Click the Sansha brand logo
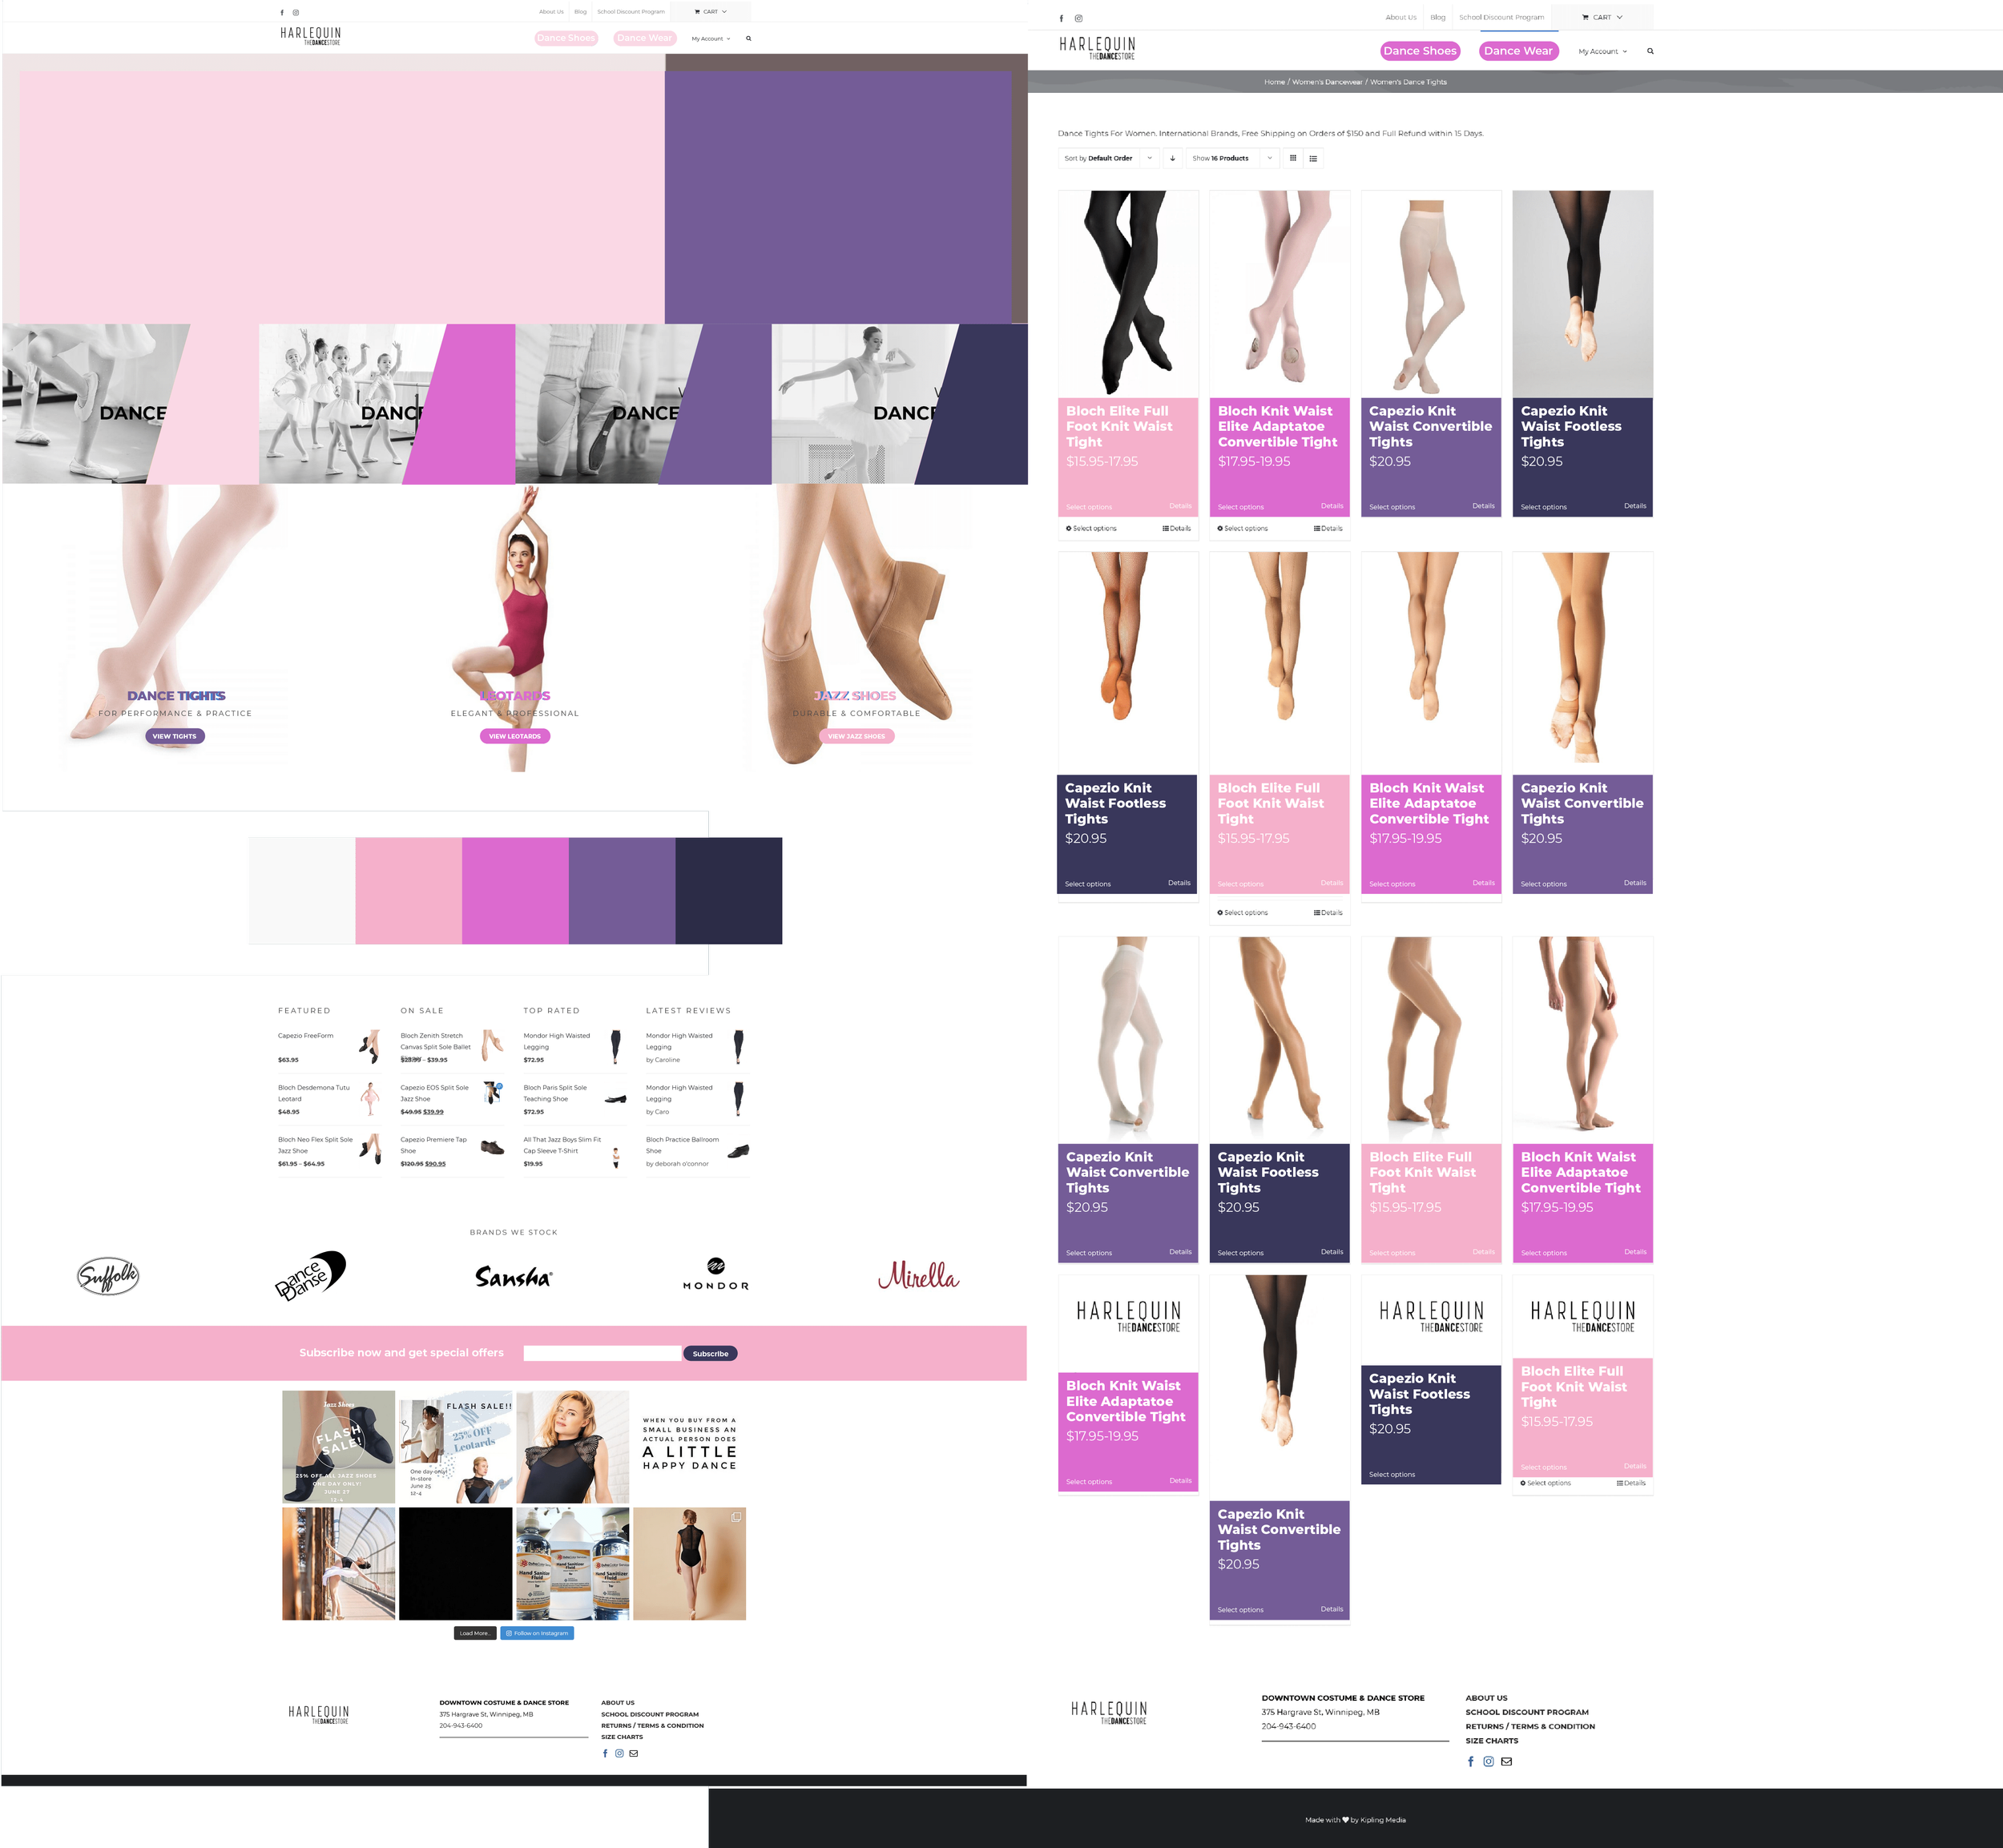 513,1277
